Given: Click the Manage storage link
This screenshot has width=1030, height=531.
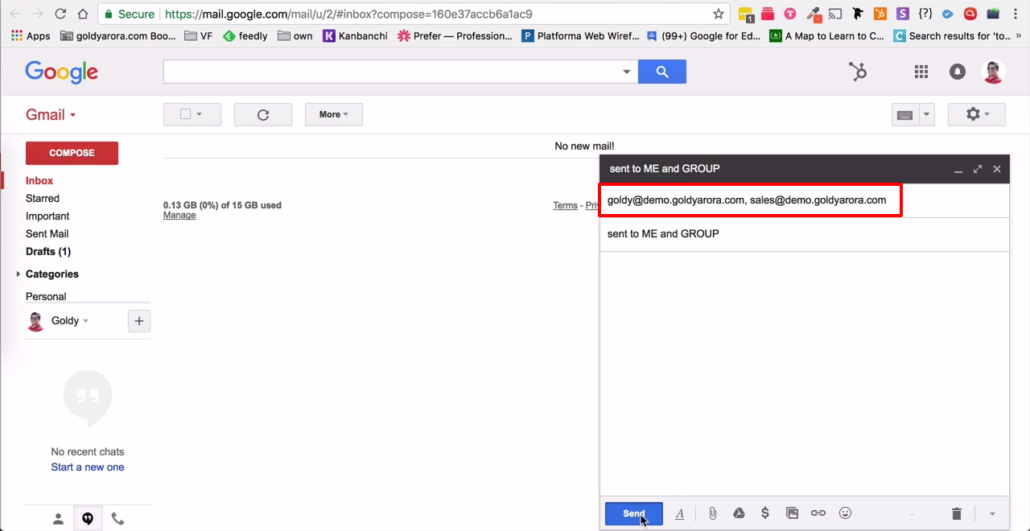Looking at the screenshot, I should [179, 216].
